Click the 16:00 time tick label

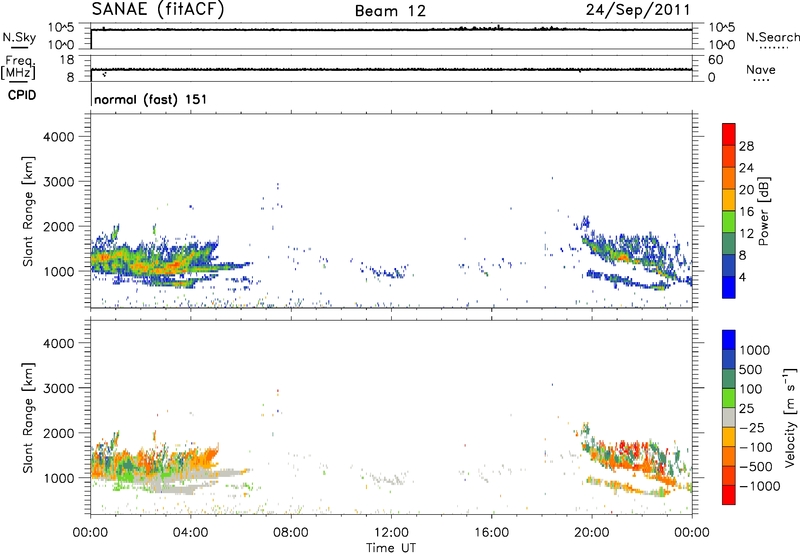click(x=491, y=533)
